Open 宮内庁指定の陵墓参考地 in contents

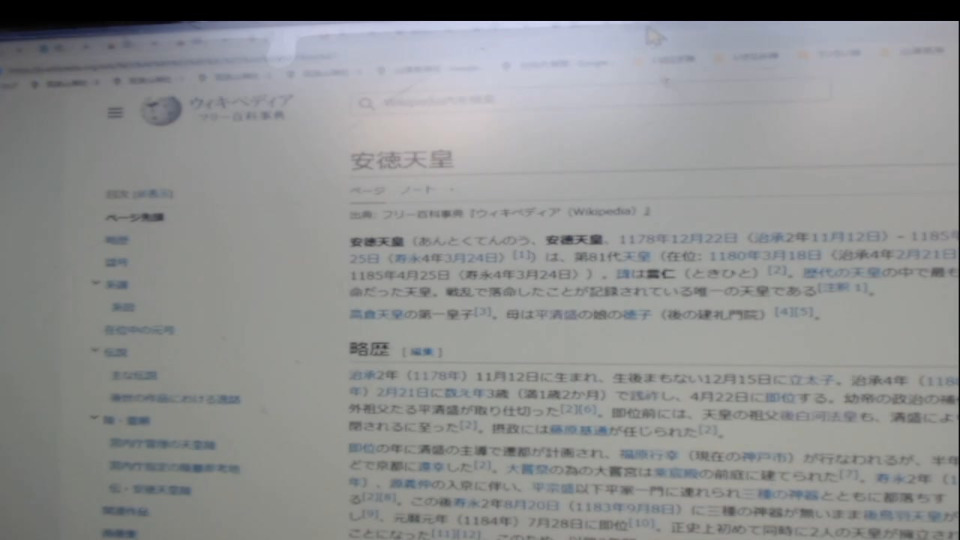(x=174, y=467)
